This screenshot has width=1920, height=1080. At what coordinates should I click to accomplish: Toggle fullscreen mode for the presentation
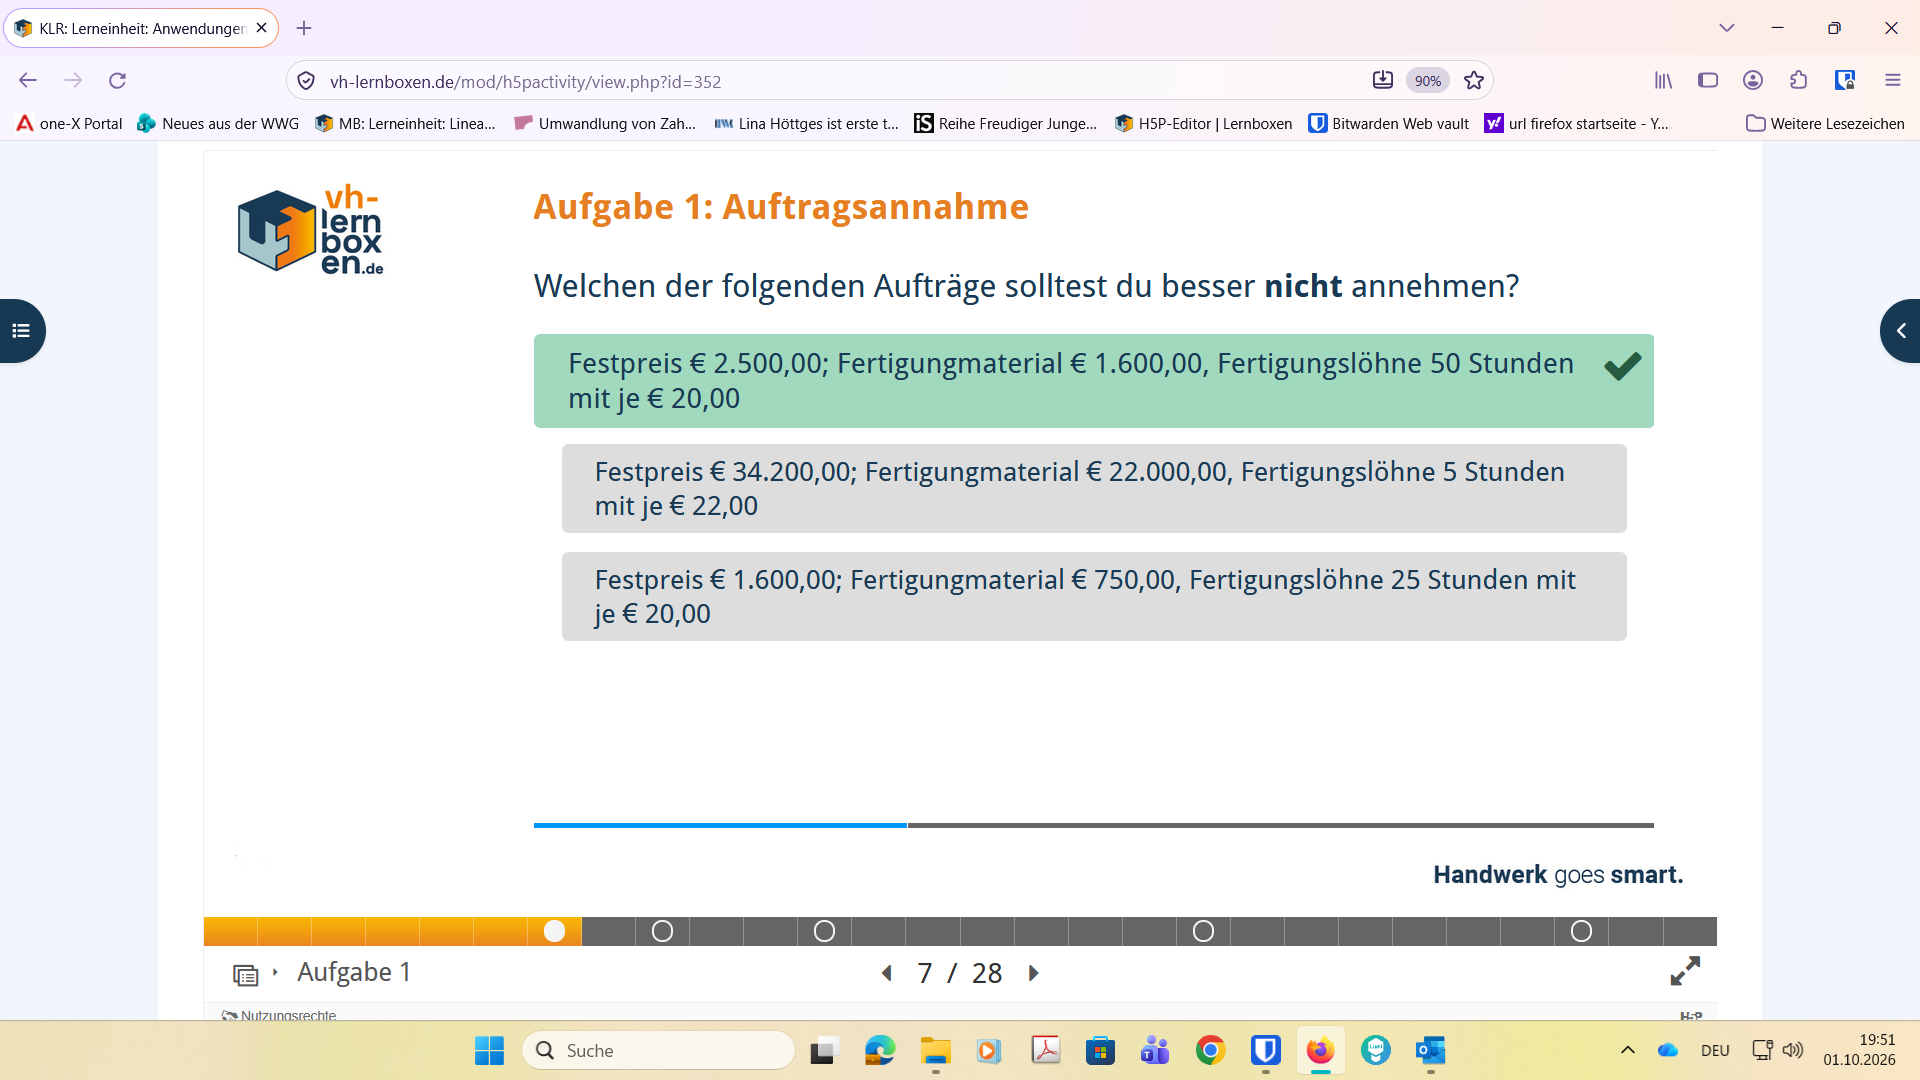[x=1685, y=971]
